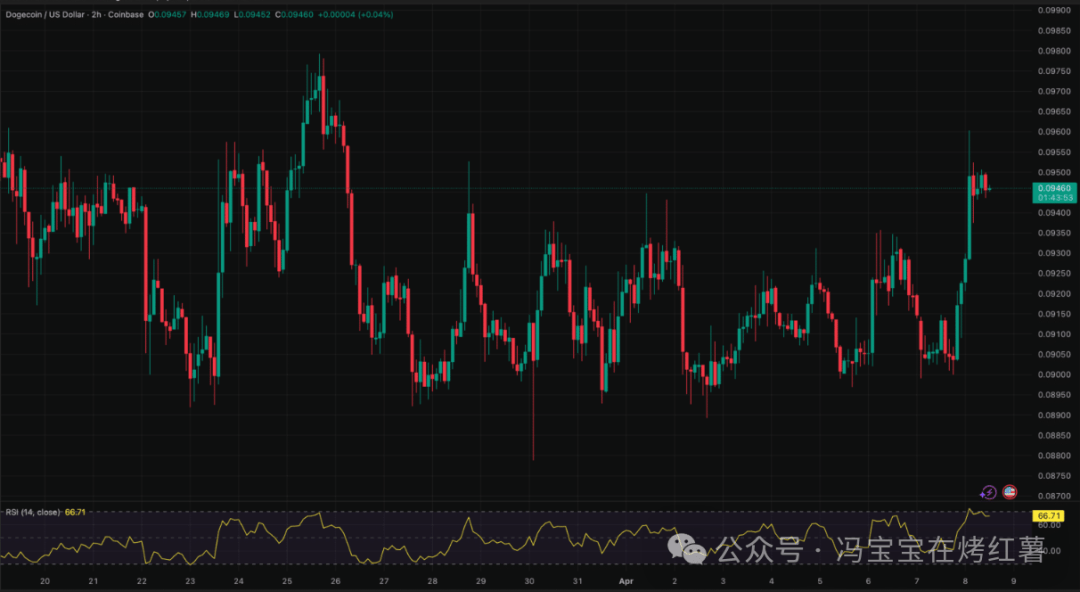Click the 2h interval in chart title
The width and height of the screenshot is (1080, 592).
click(x=94, y=15)
